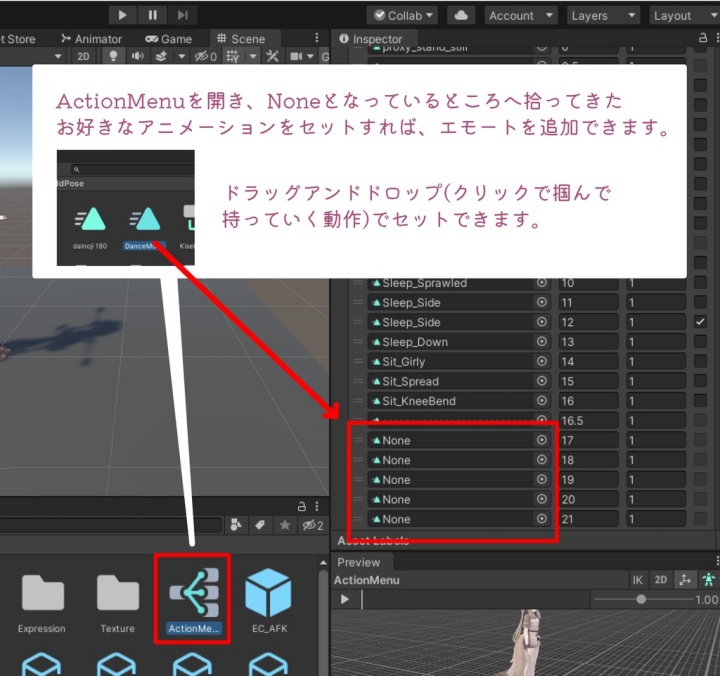Toggle hidden packages count icon in Project
Viewport: 720px width, 676px height.
coord(313,525)
